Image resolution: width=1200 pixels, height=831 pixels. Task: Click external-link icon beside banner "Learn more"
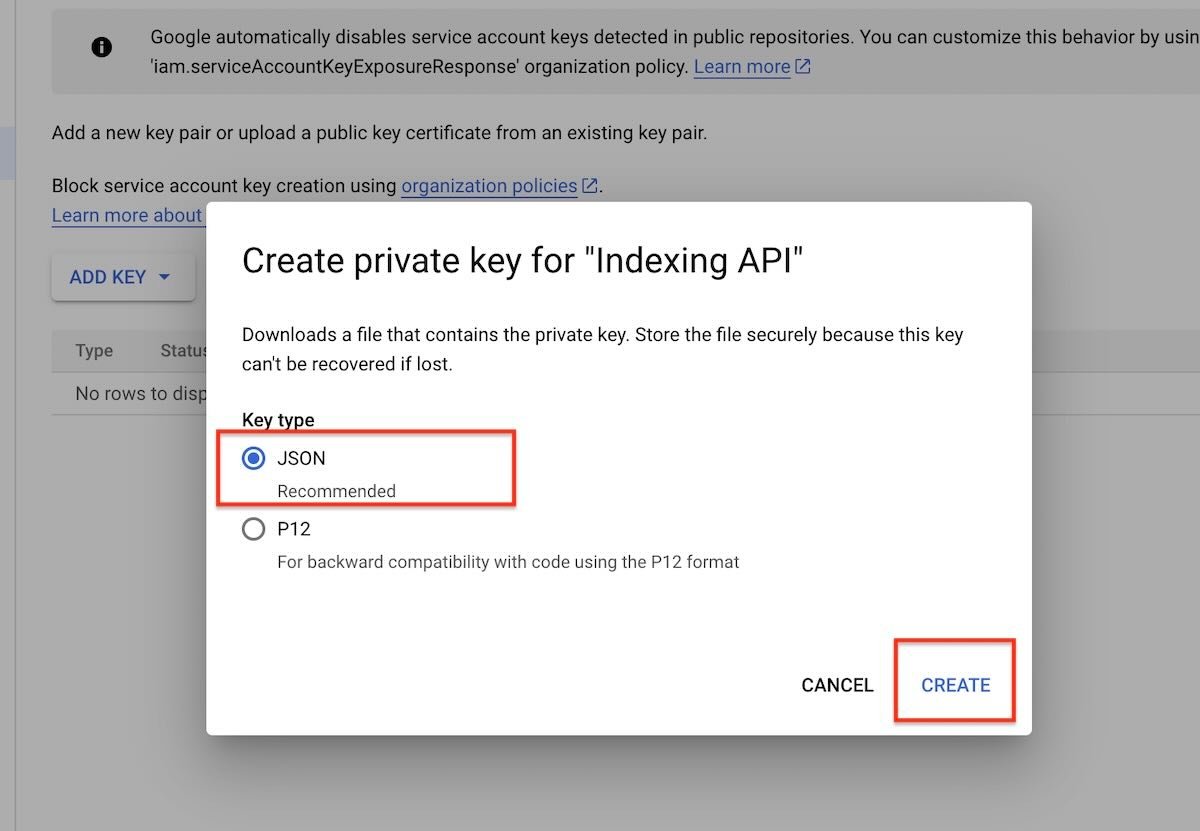(803, 67)
